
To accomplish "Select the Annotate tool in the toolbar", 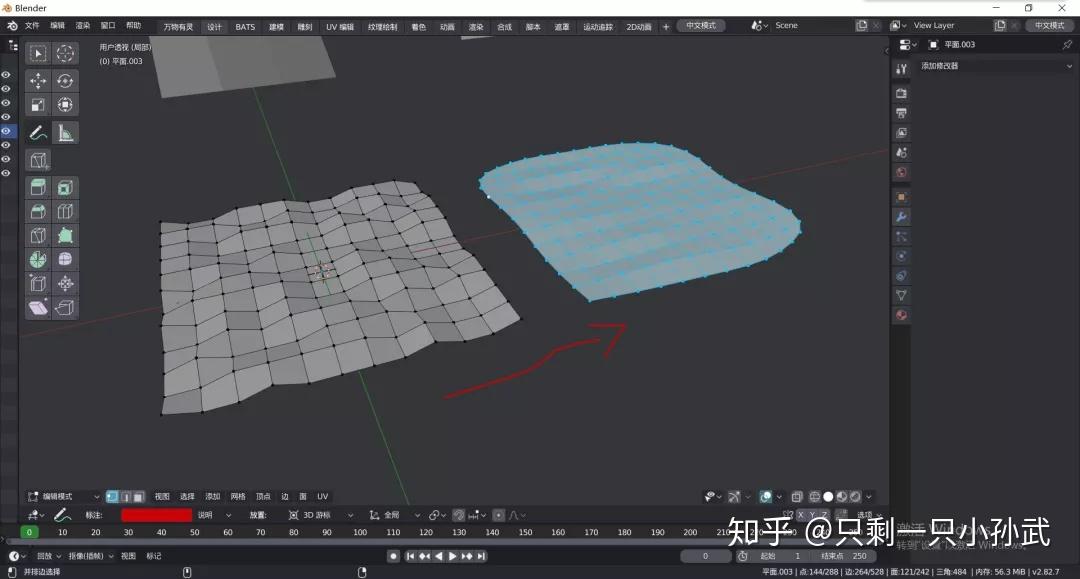I will (x=37, y=131).
